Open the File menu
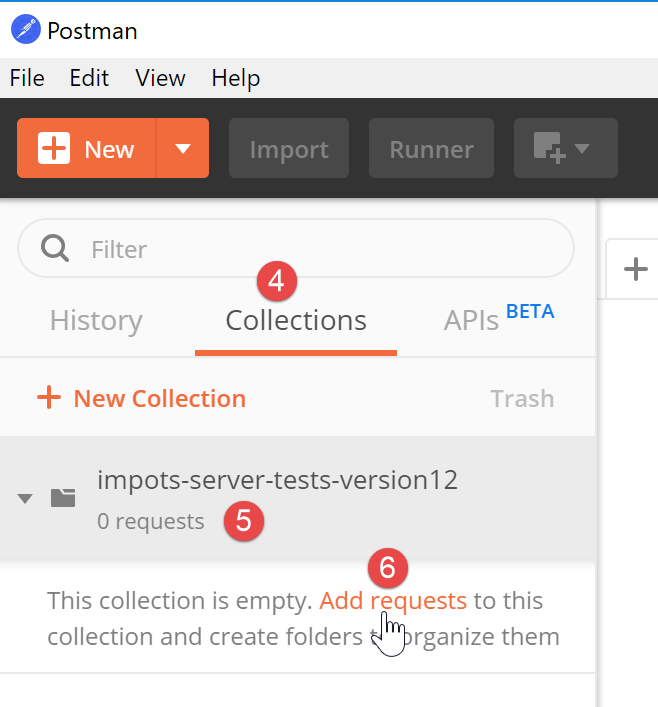The height and width of the screenshot is (707, 658). (27, 78)
